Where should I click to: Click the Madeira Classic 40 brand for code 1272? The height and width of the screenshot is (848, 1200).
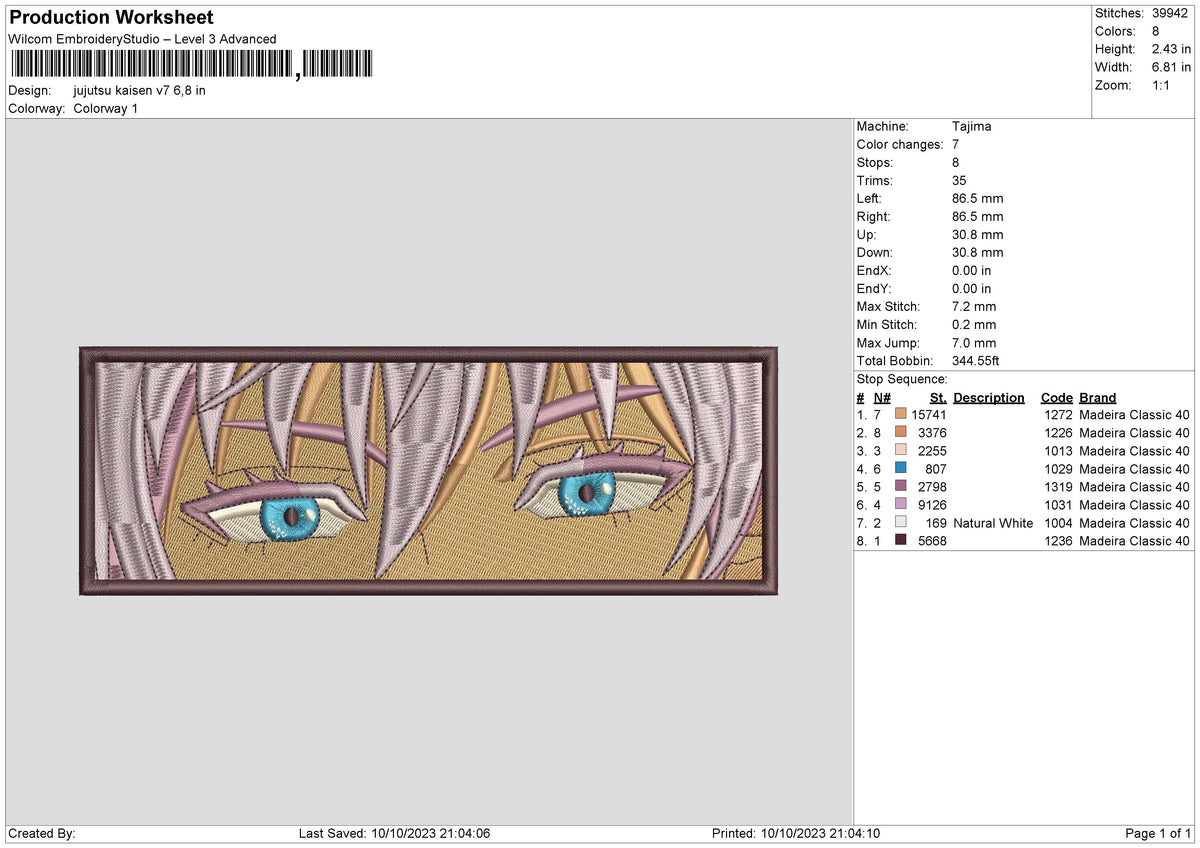1134,415
